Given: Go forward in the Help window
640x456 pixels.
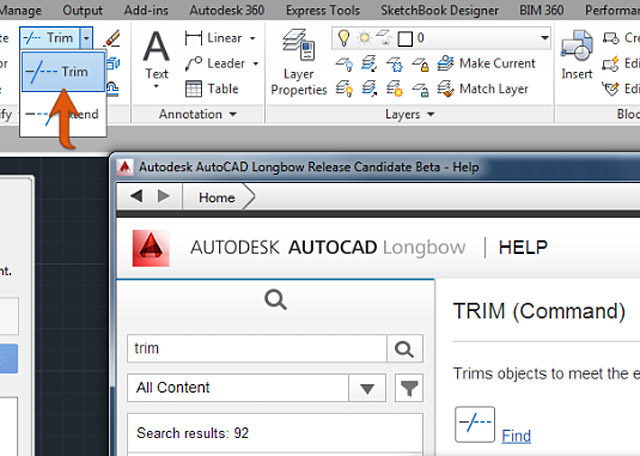Looking at the screenshot, I should (164, 196).
